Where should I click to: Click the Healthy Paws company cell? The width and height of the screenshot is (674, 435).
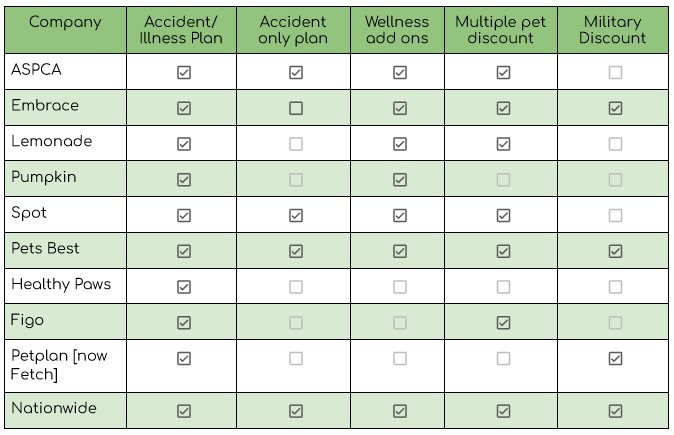[x=65, y=286]
